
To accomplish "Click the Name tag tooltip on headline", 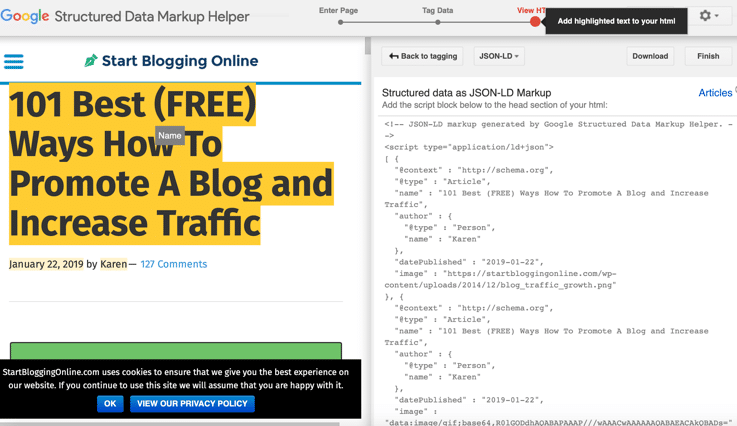I will click(170, 135).
